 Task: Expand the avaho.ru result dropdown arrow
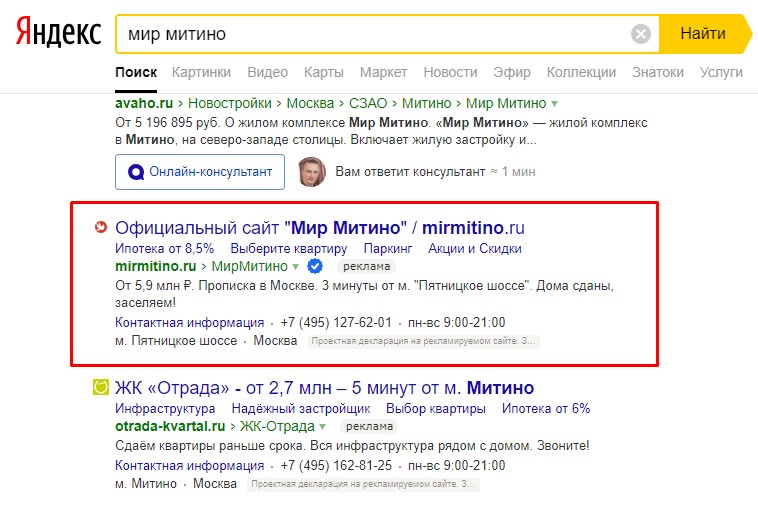click(554, 104)
